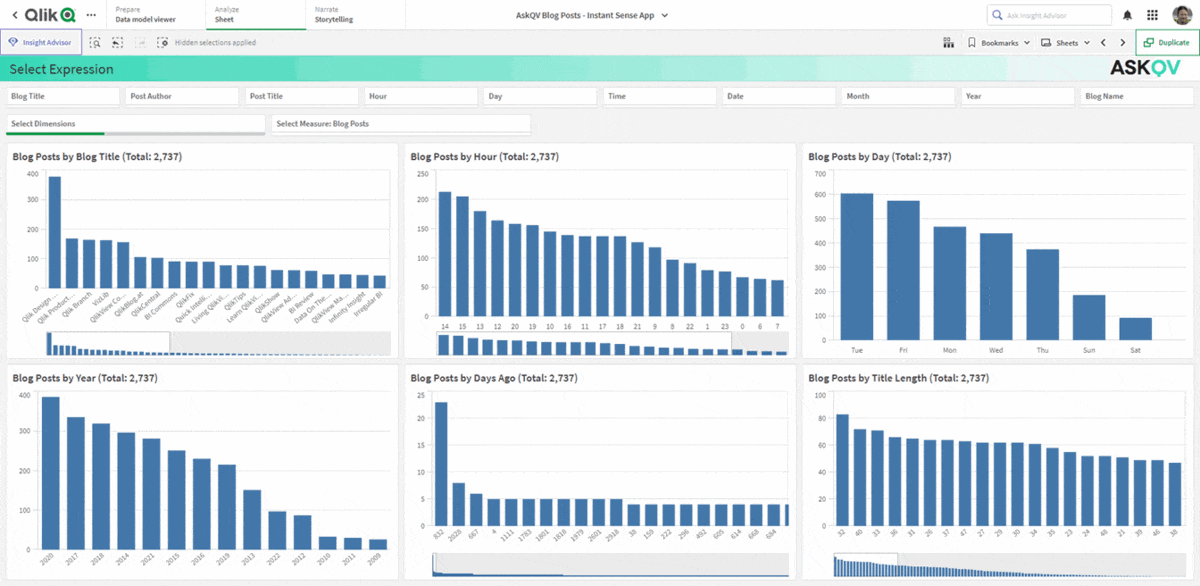Click the 'Blog Posts by Year (Total: 2,737)' chart title
This screenshot has width=1200, height=586.
coord(86,378)
